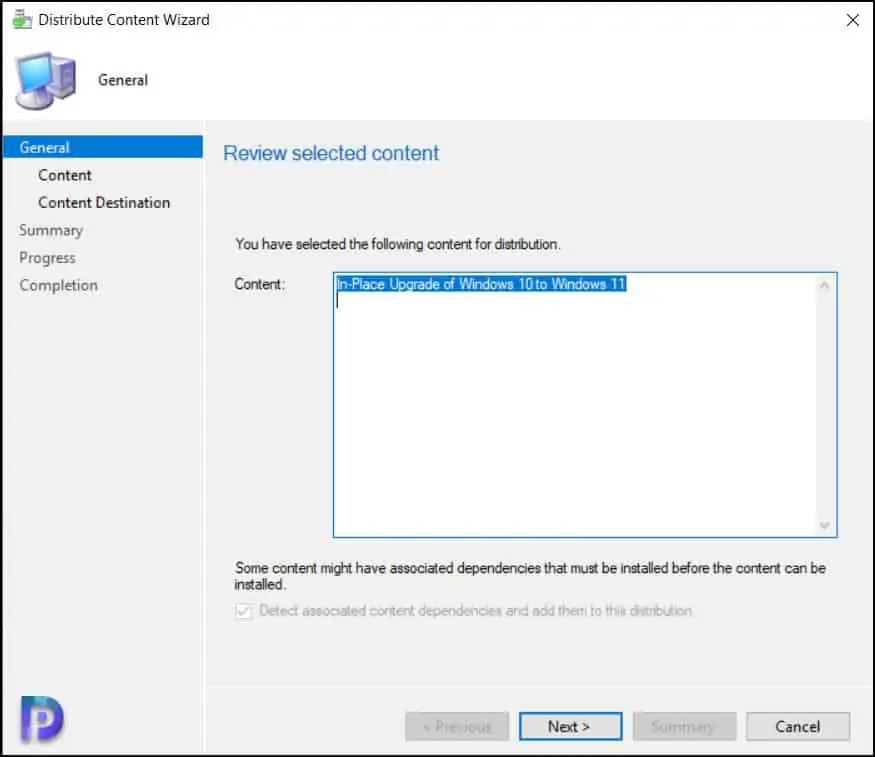Select the Completion step in the sidebar
This screenshot has height=757, width=875.
click(59, 285)
